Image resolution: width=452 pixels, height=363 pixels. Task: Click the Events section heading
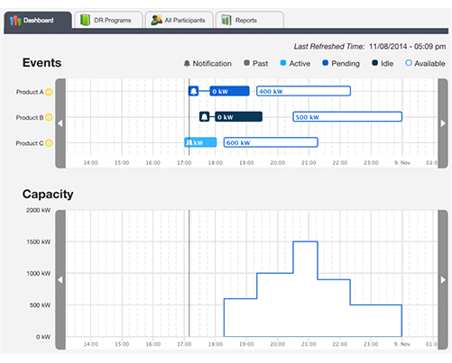42,63
